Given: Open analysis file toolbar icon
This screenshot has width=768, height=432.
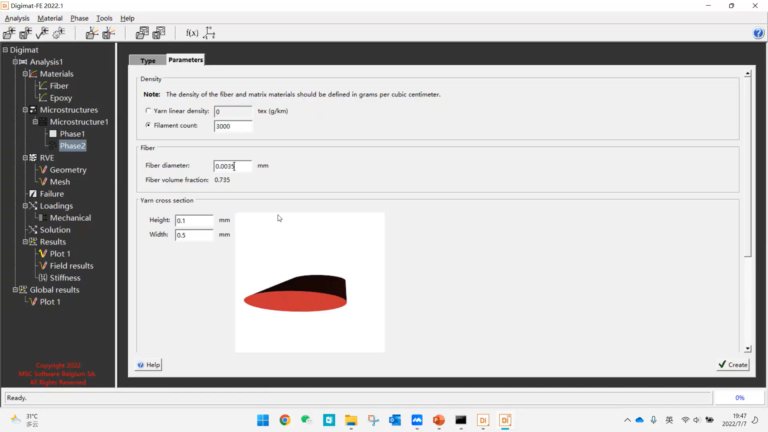Looking at the screenshot, I should [9, 33].
